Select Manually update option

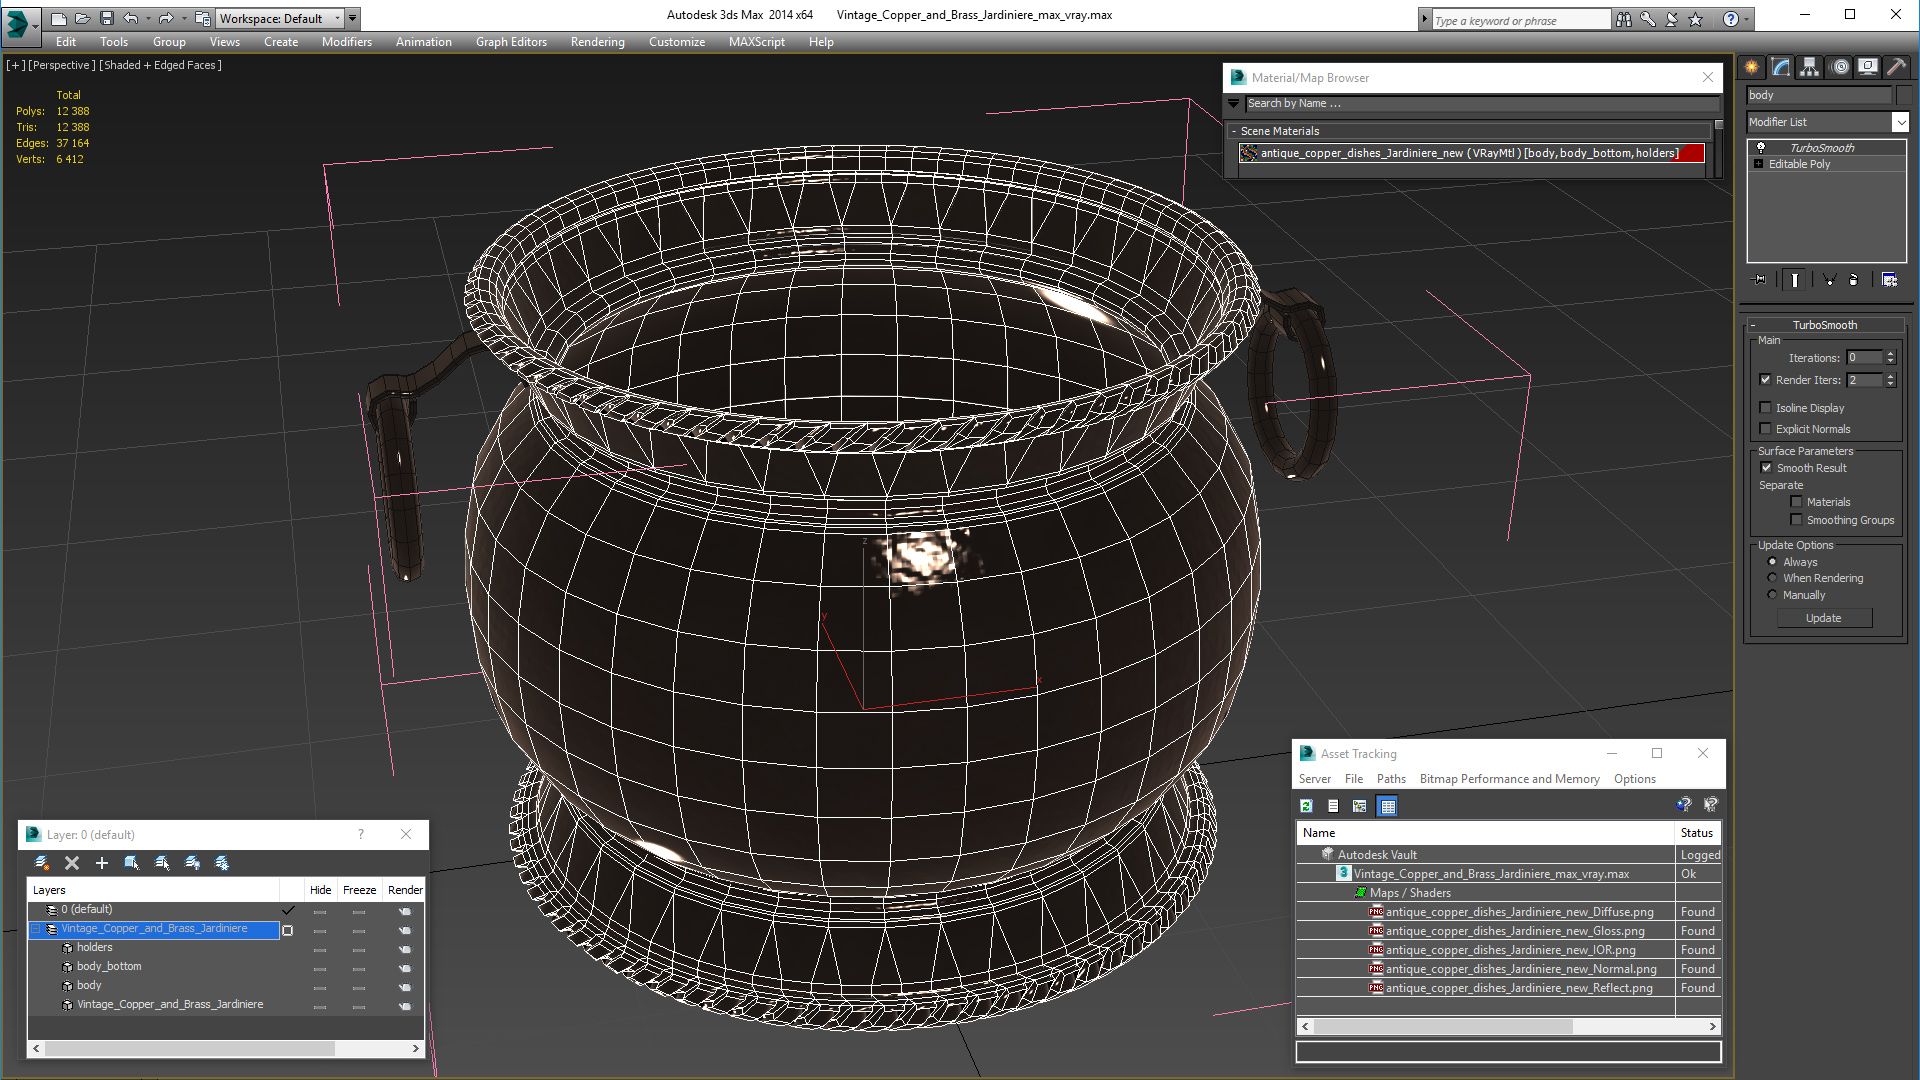point(1772,595)
